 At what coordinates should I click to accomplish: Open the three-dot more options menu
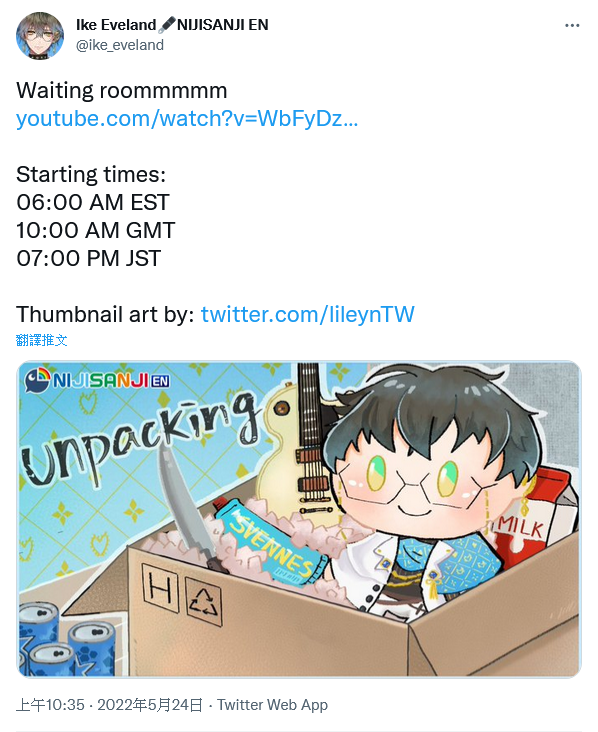tap(572, 25)
